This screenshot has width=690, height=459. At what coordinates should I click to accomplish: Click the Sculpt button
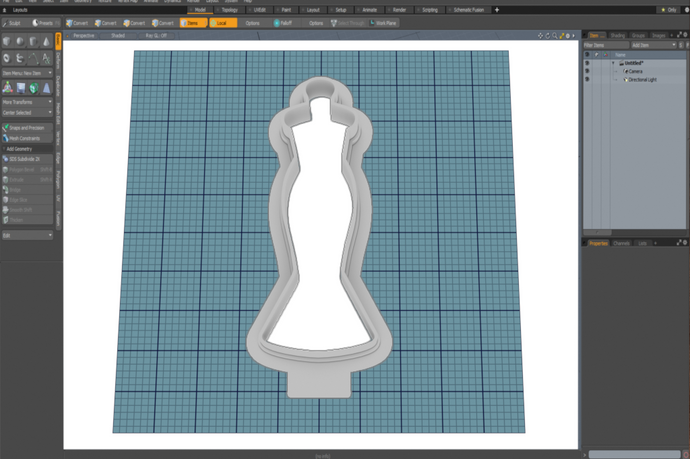point(14,23)
